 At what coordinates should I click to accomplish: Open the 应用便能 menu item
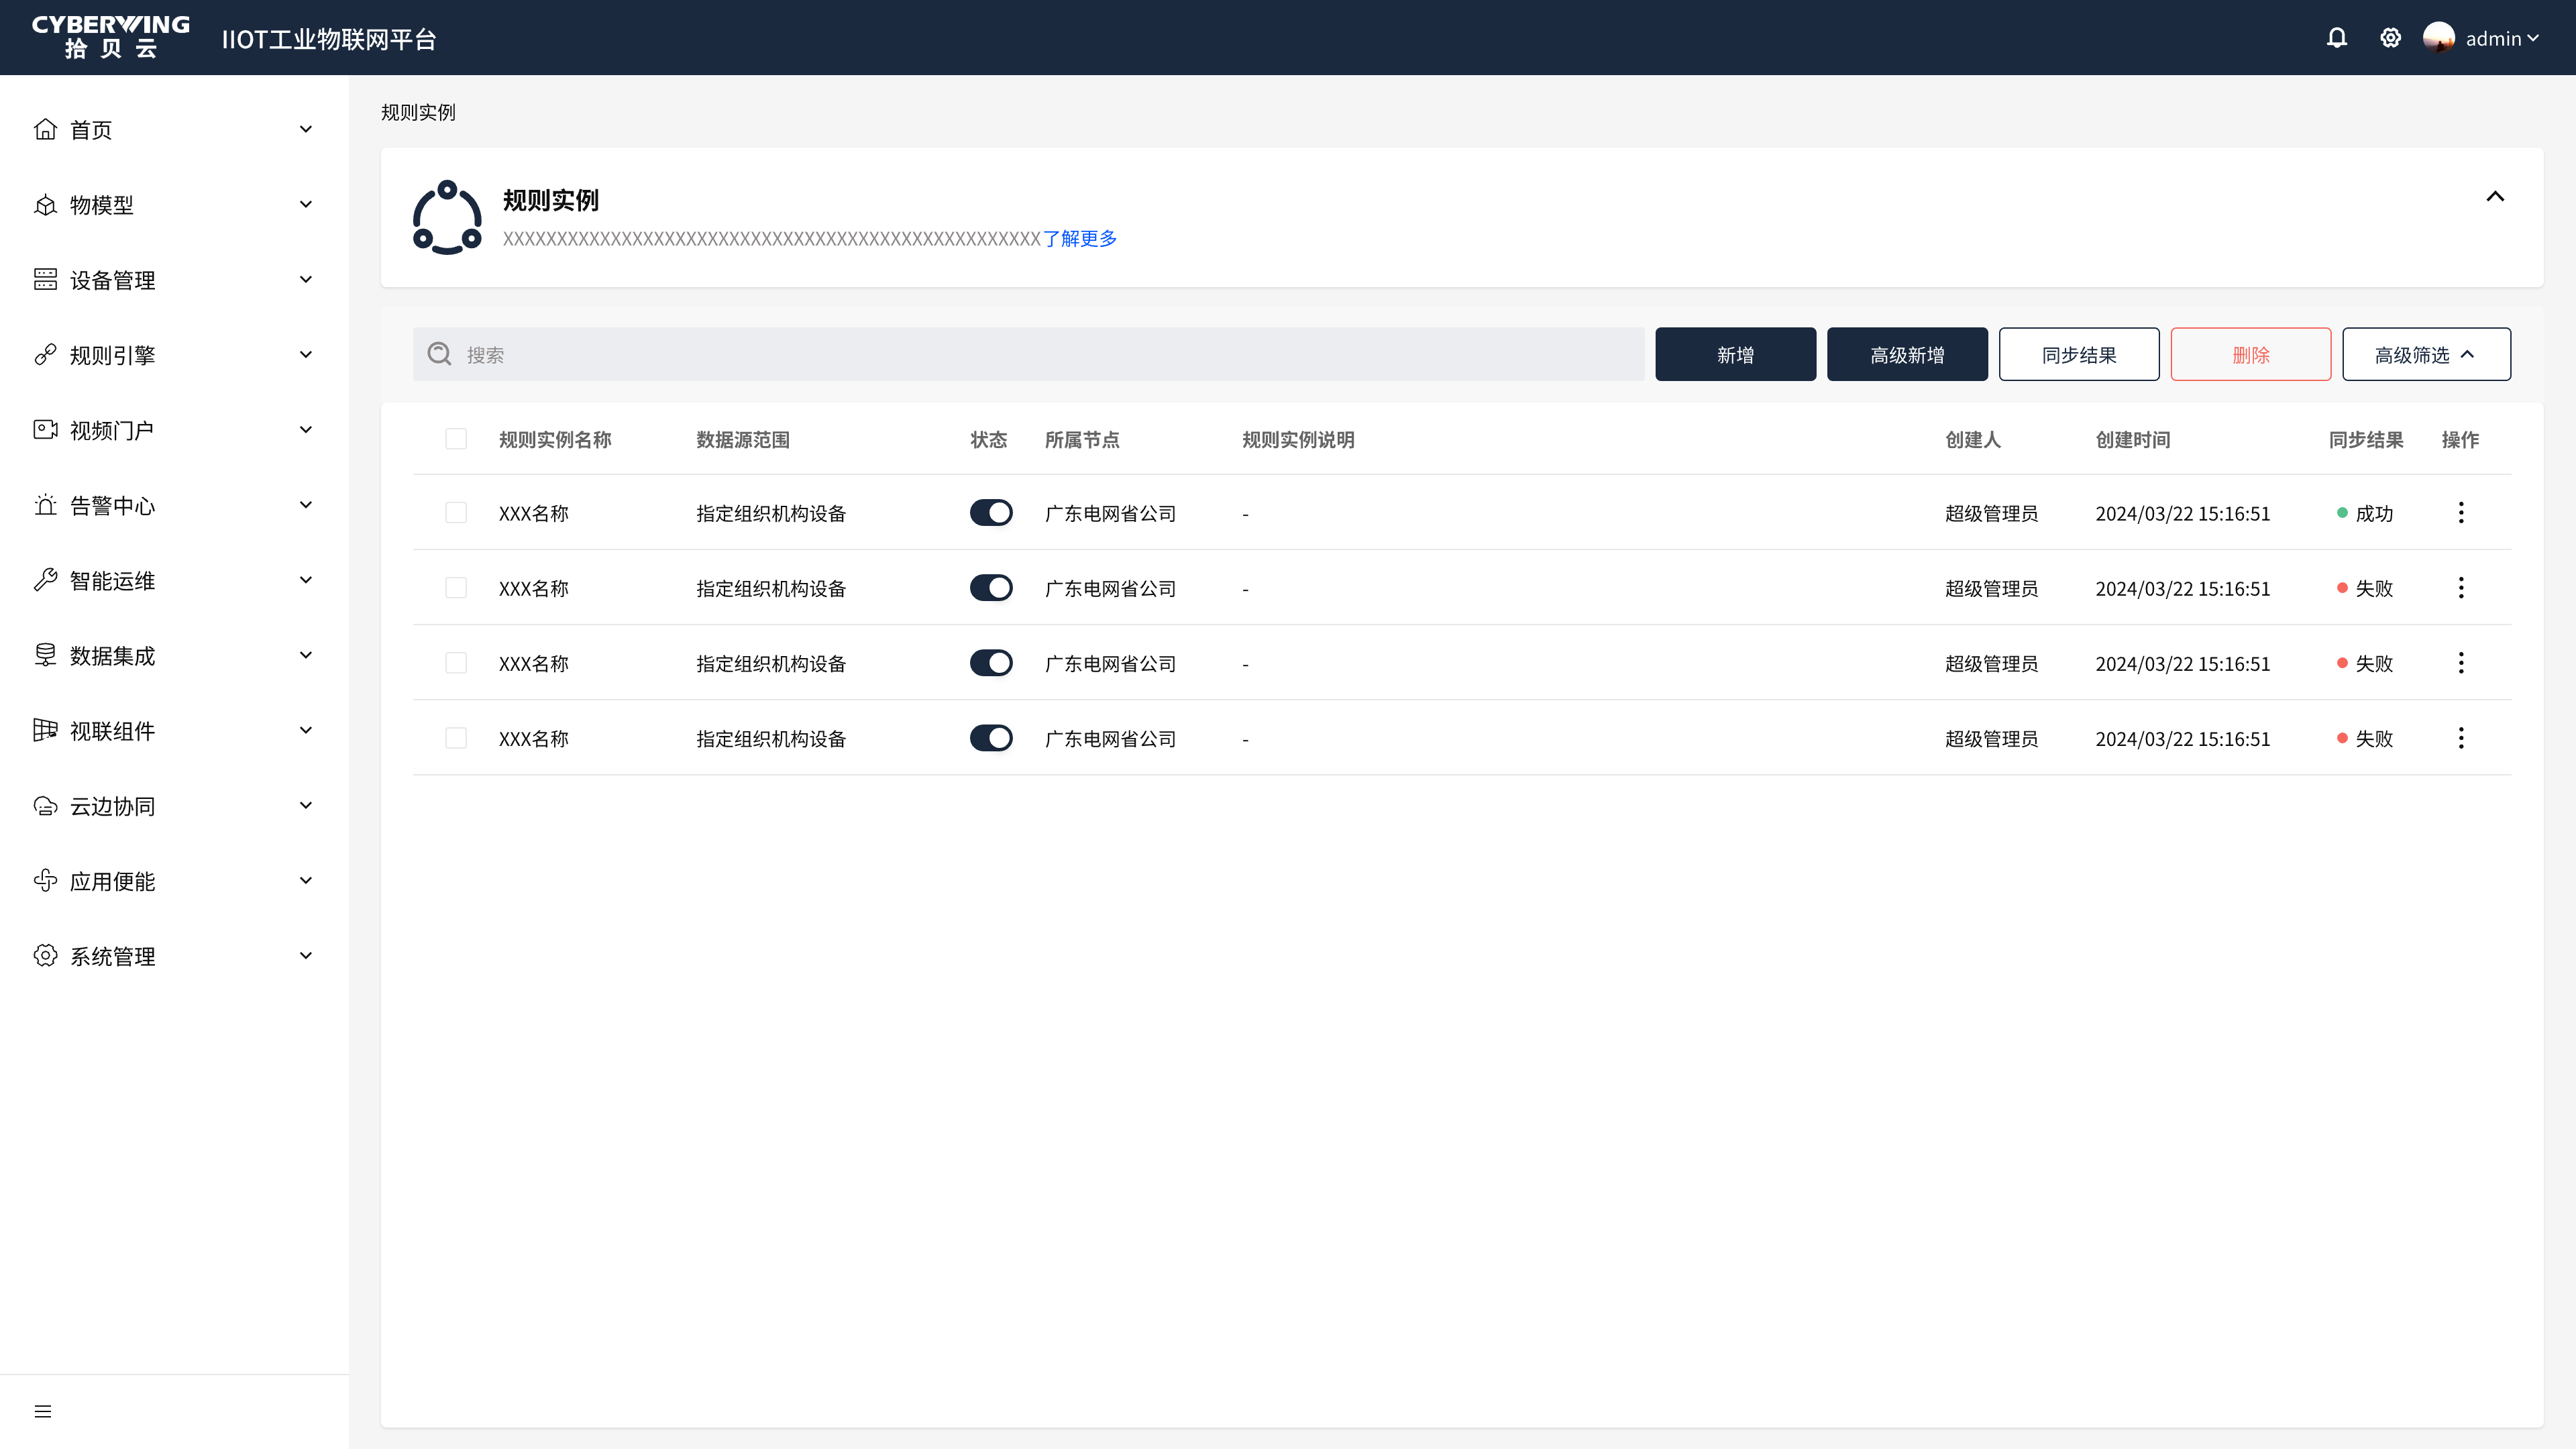(x=174, y=881)
